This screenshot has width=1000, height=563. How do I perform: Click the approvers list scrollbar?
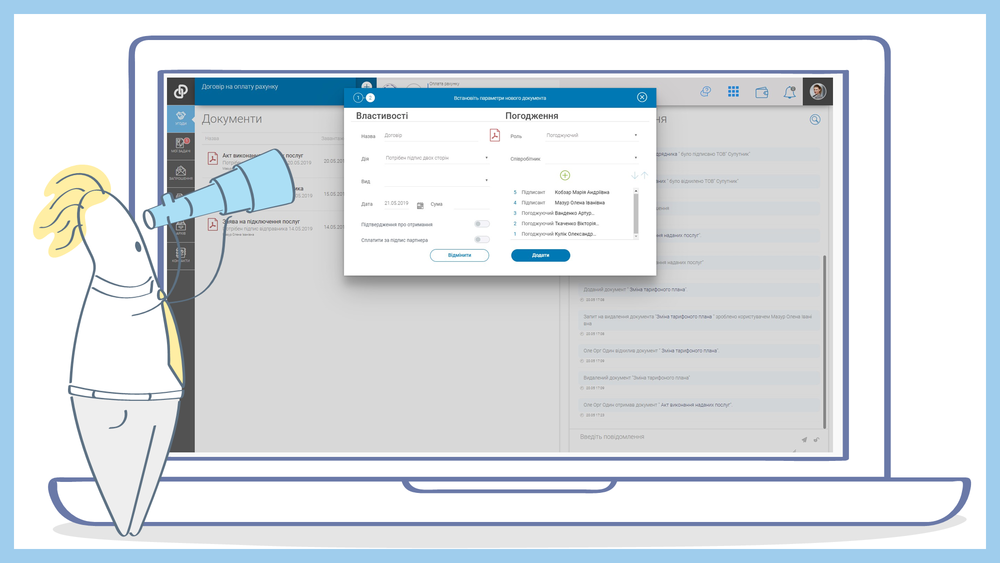pos(636,211)
